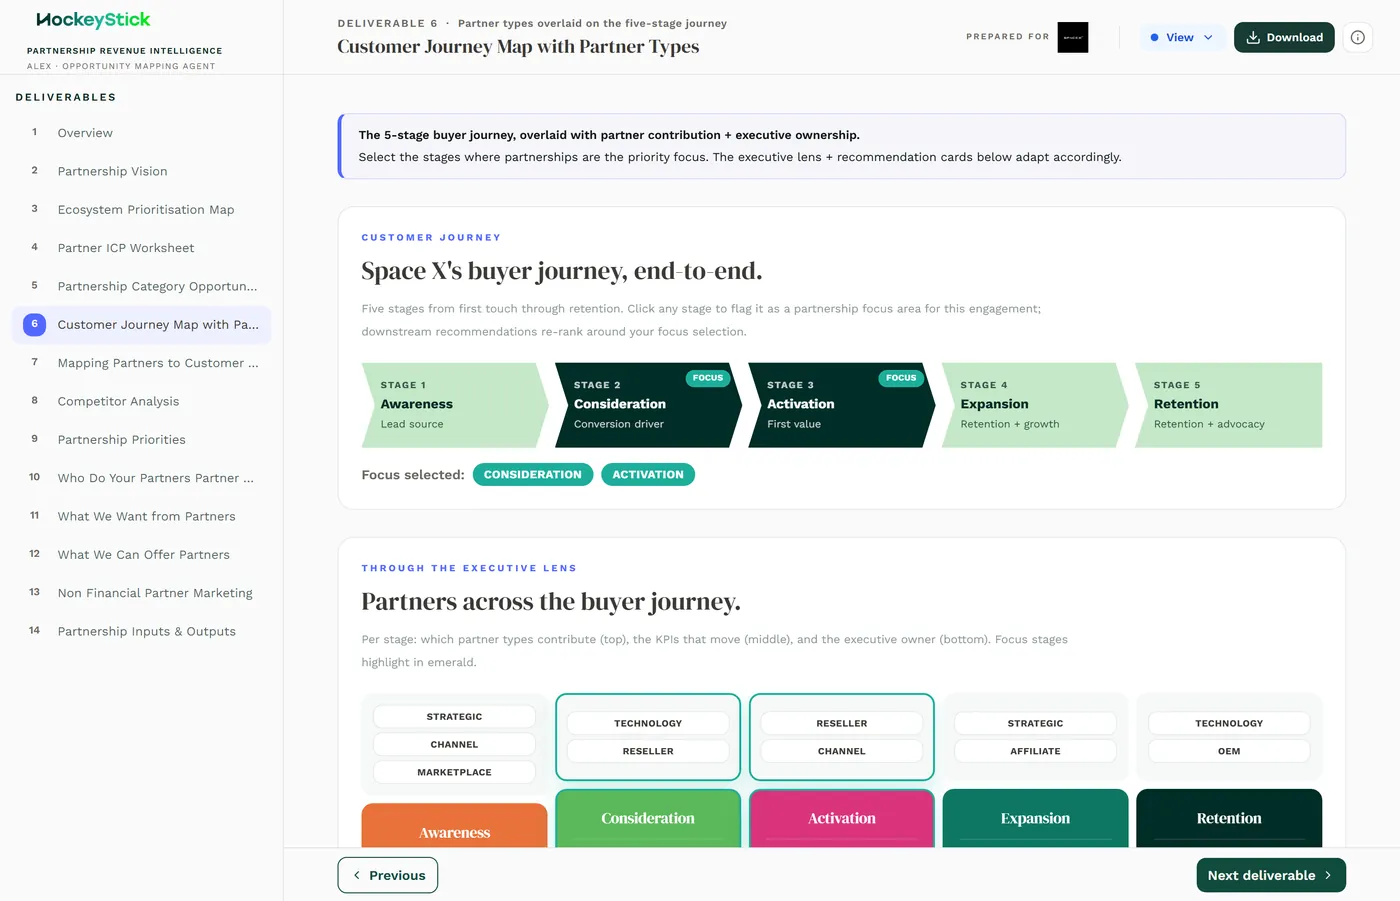
Task: Click CHANNEL tag in Awareness column
Action: 454,745
